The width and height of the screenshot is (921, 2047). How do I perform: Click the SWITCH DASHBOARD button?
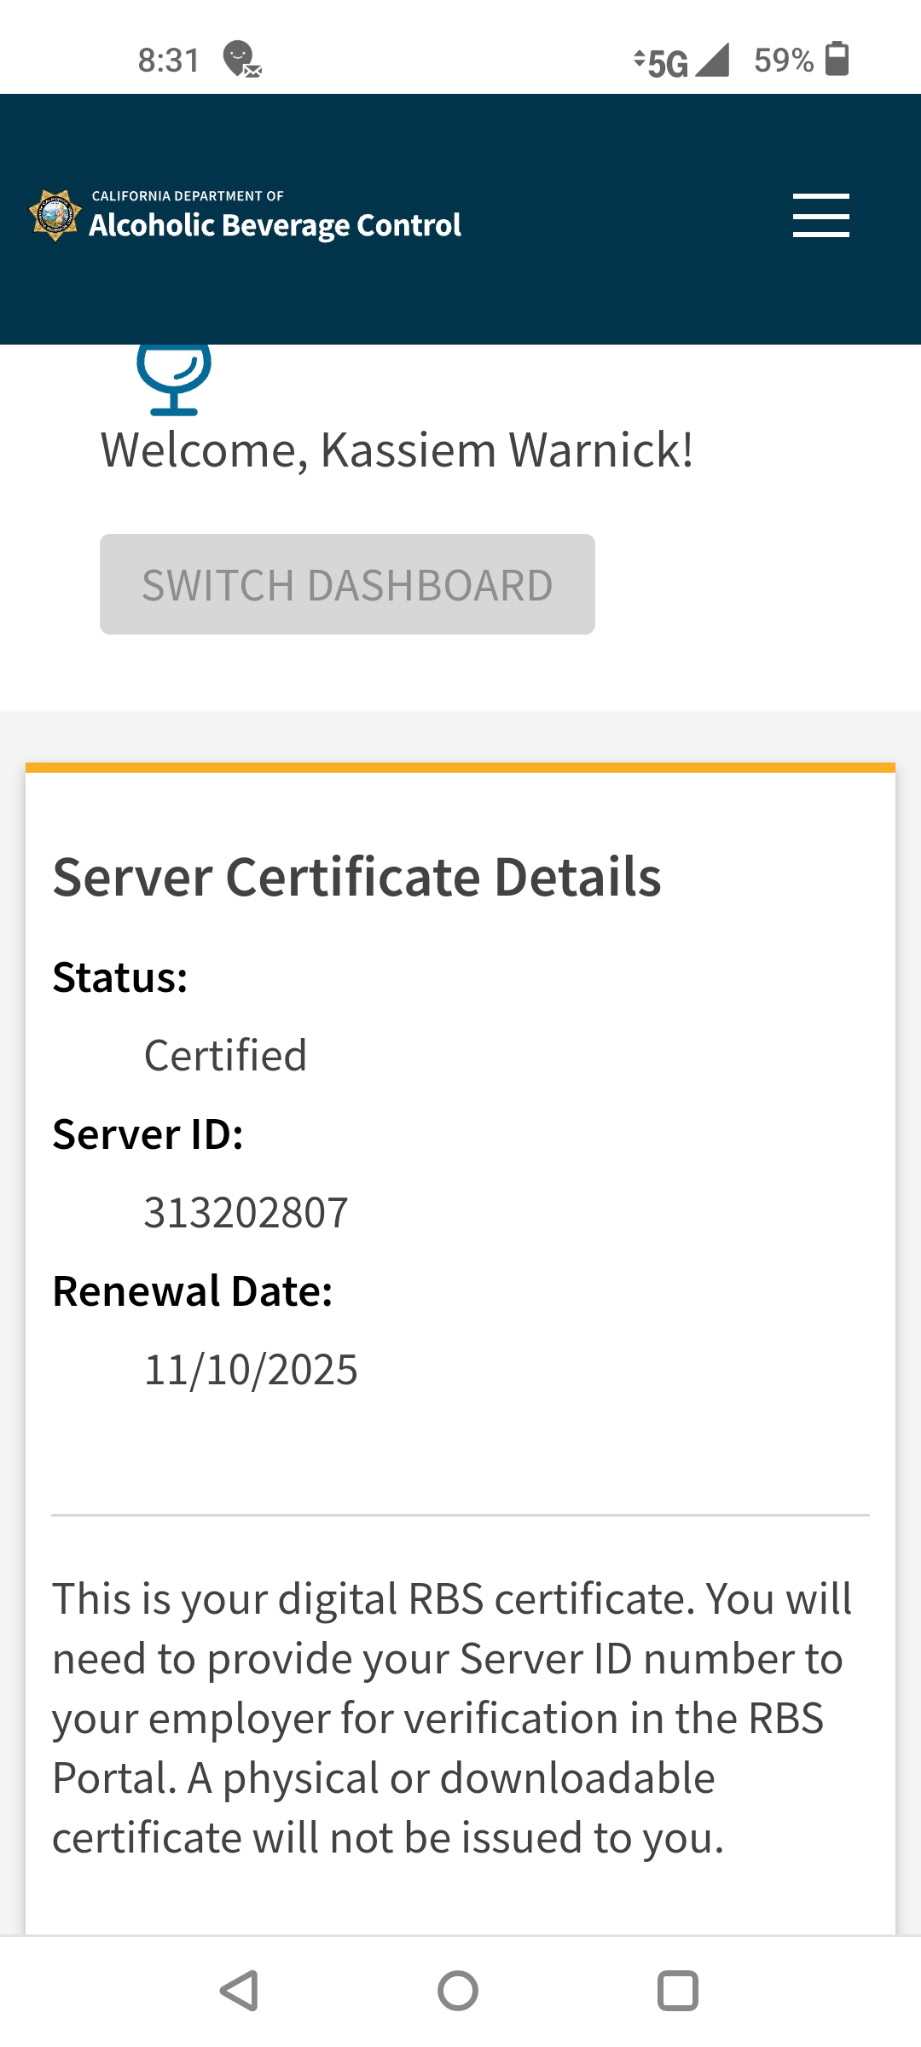347,584
